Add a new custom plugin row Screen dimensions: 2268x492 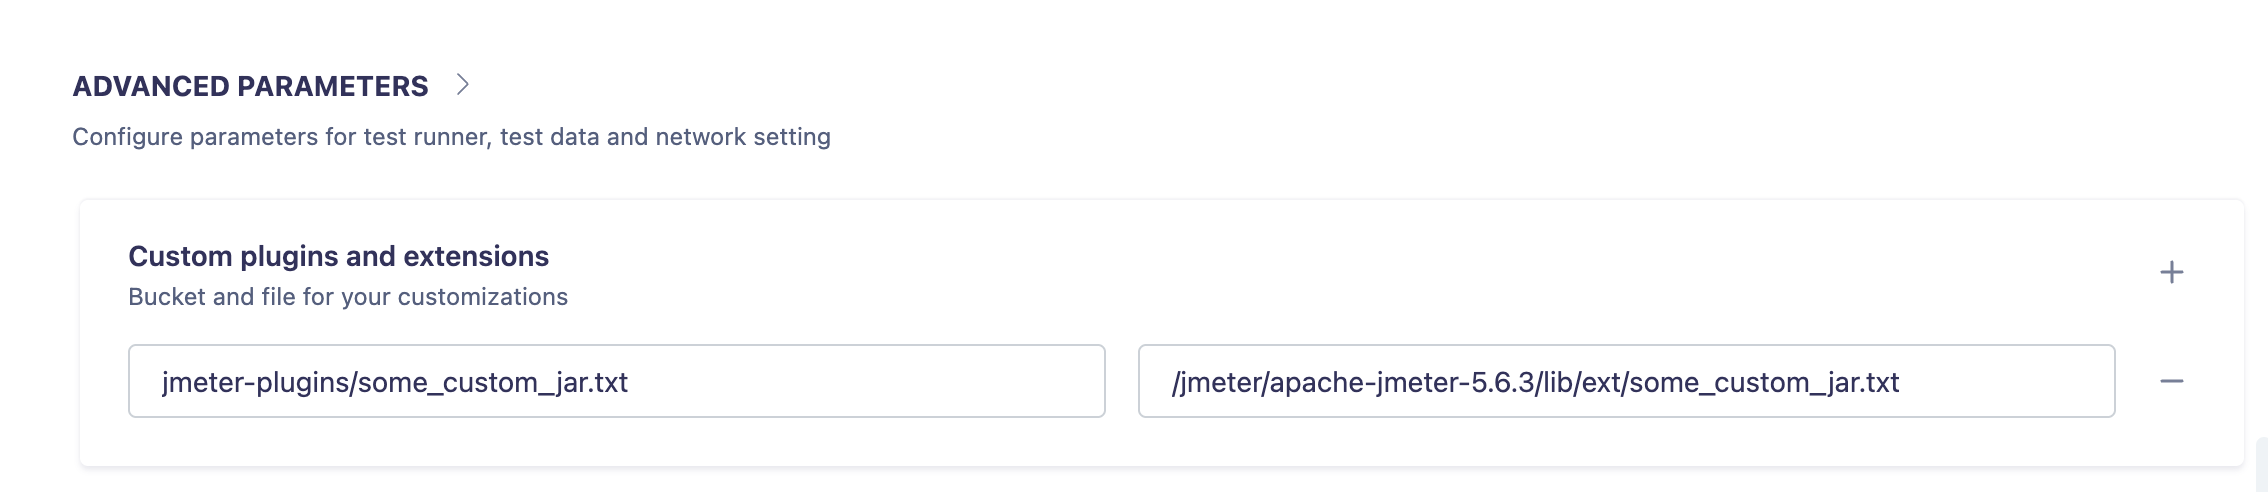(2171, 272)
